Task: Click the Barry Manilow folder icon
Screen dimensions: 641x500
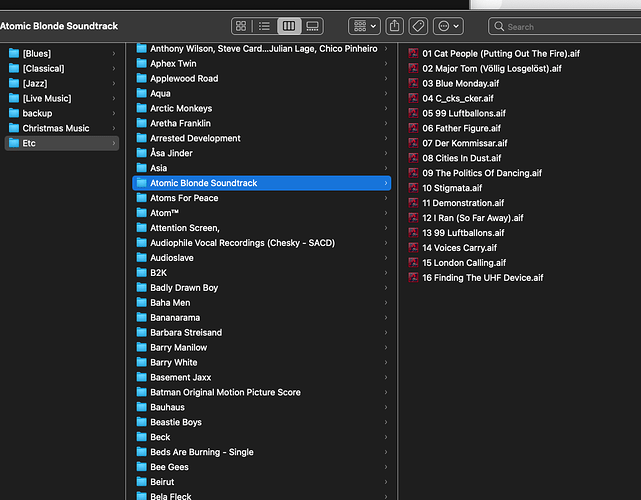Action: coord(141,348)
